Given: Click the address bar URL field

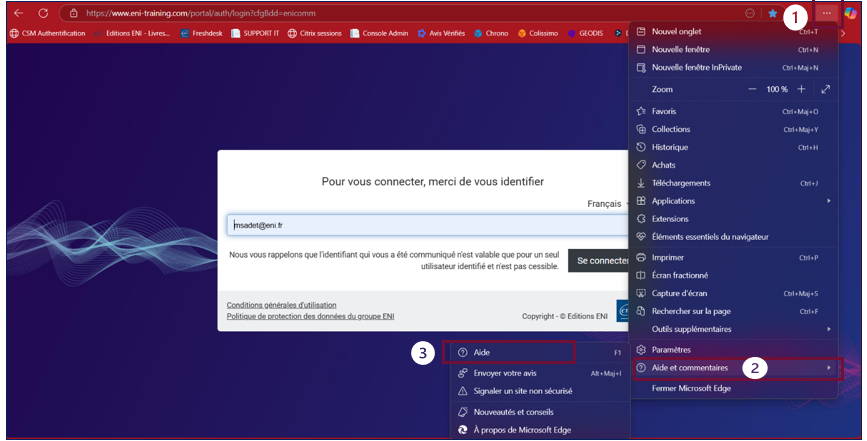Looking at the screenshot, I should coord(409,13).
